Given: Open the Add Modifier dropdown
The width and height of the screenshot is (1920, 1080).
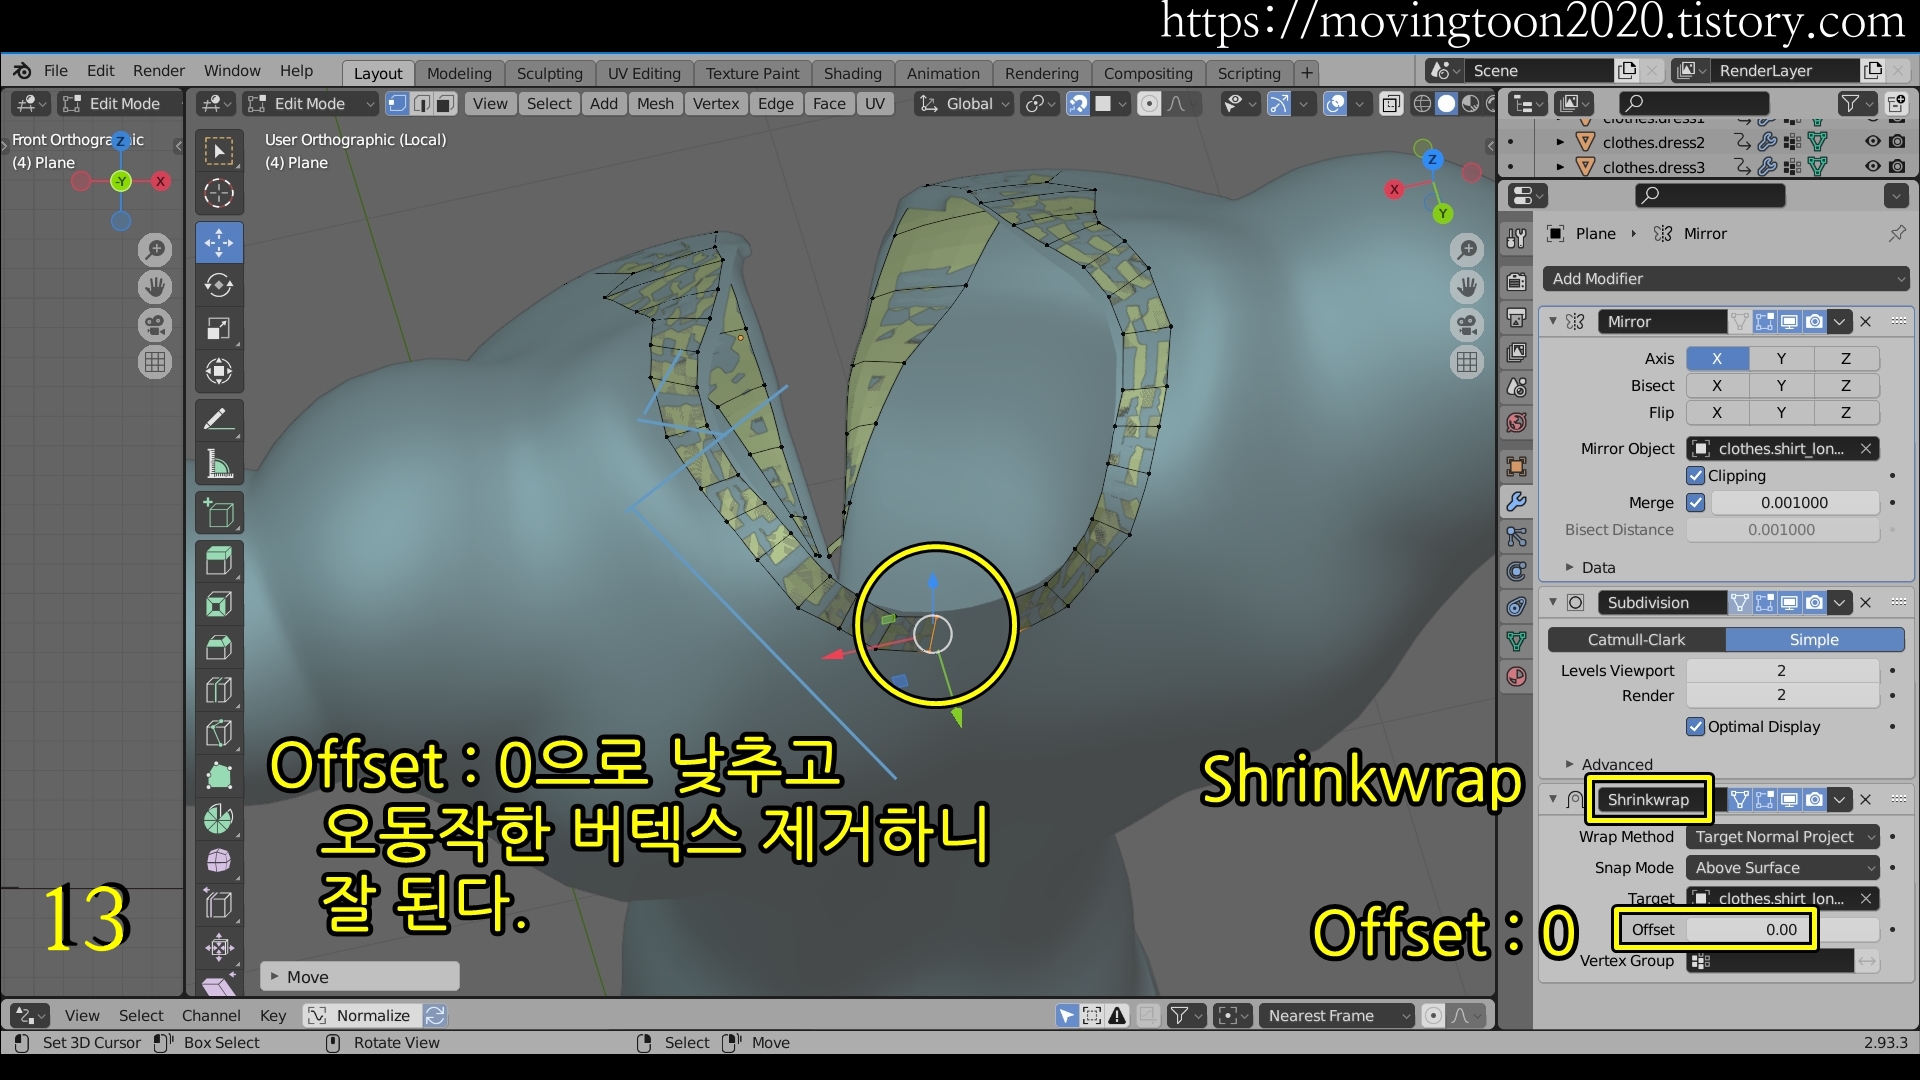Looking at the screenshot, I should (x=1726, y=279).
